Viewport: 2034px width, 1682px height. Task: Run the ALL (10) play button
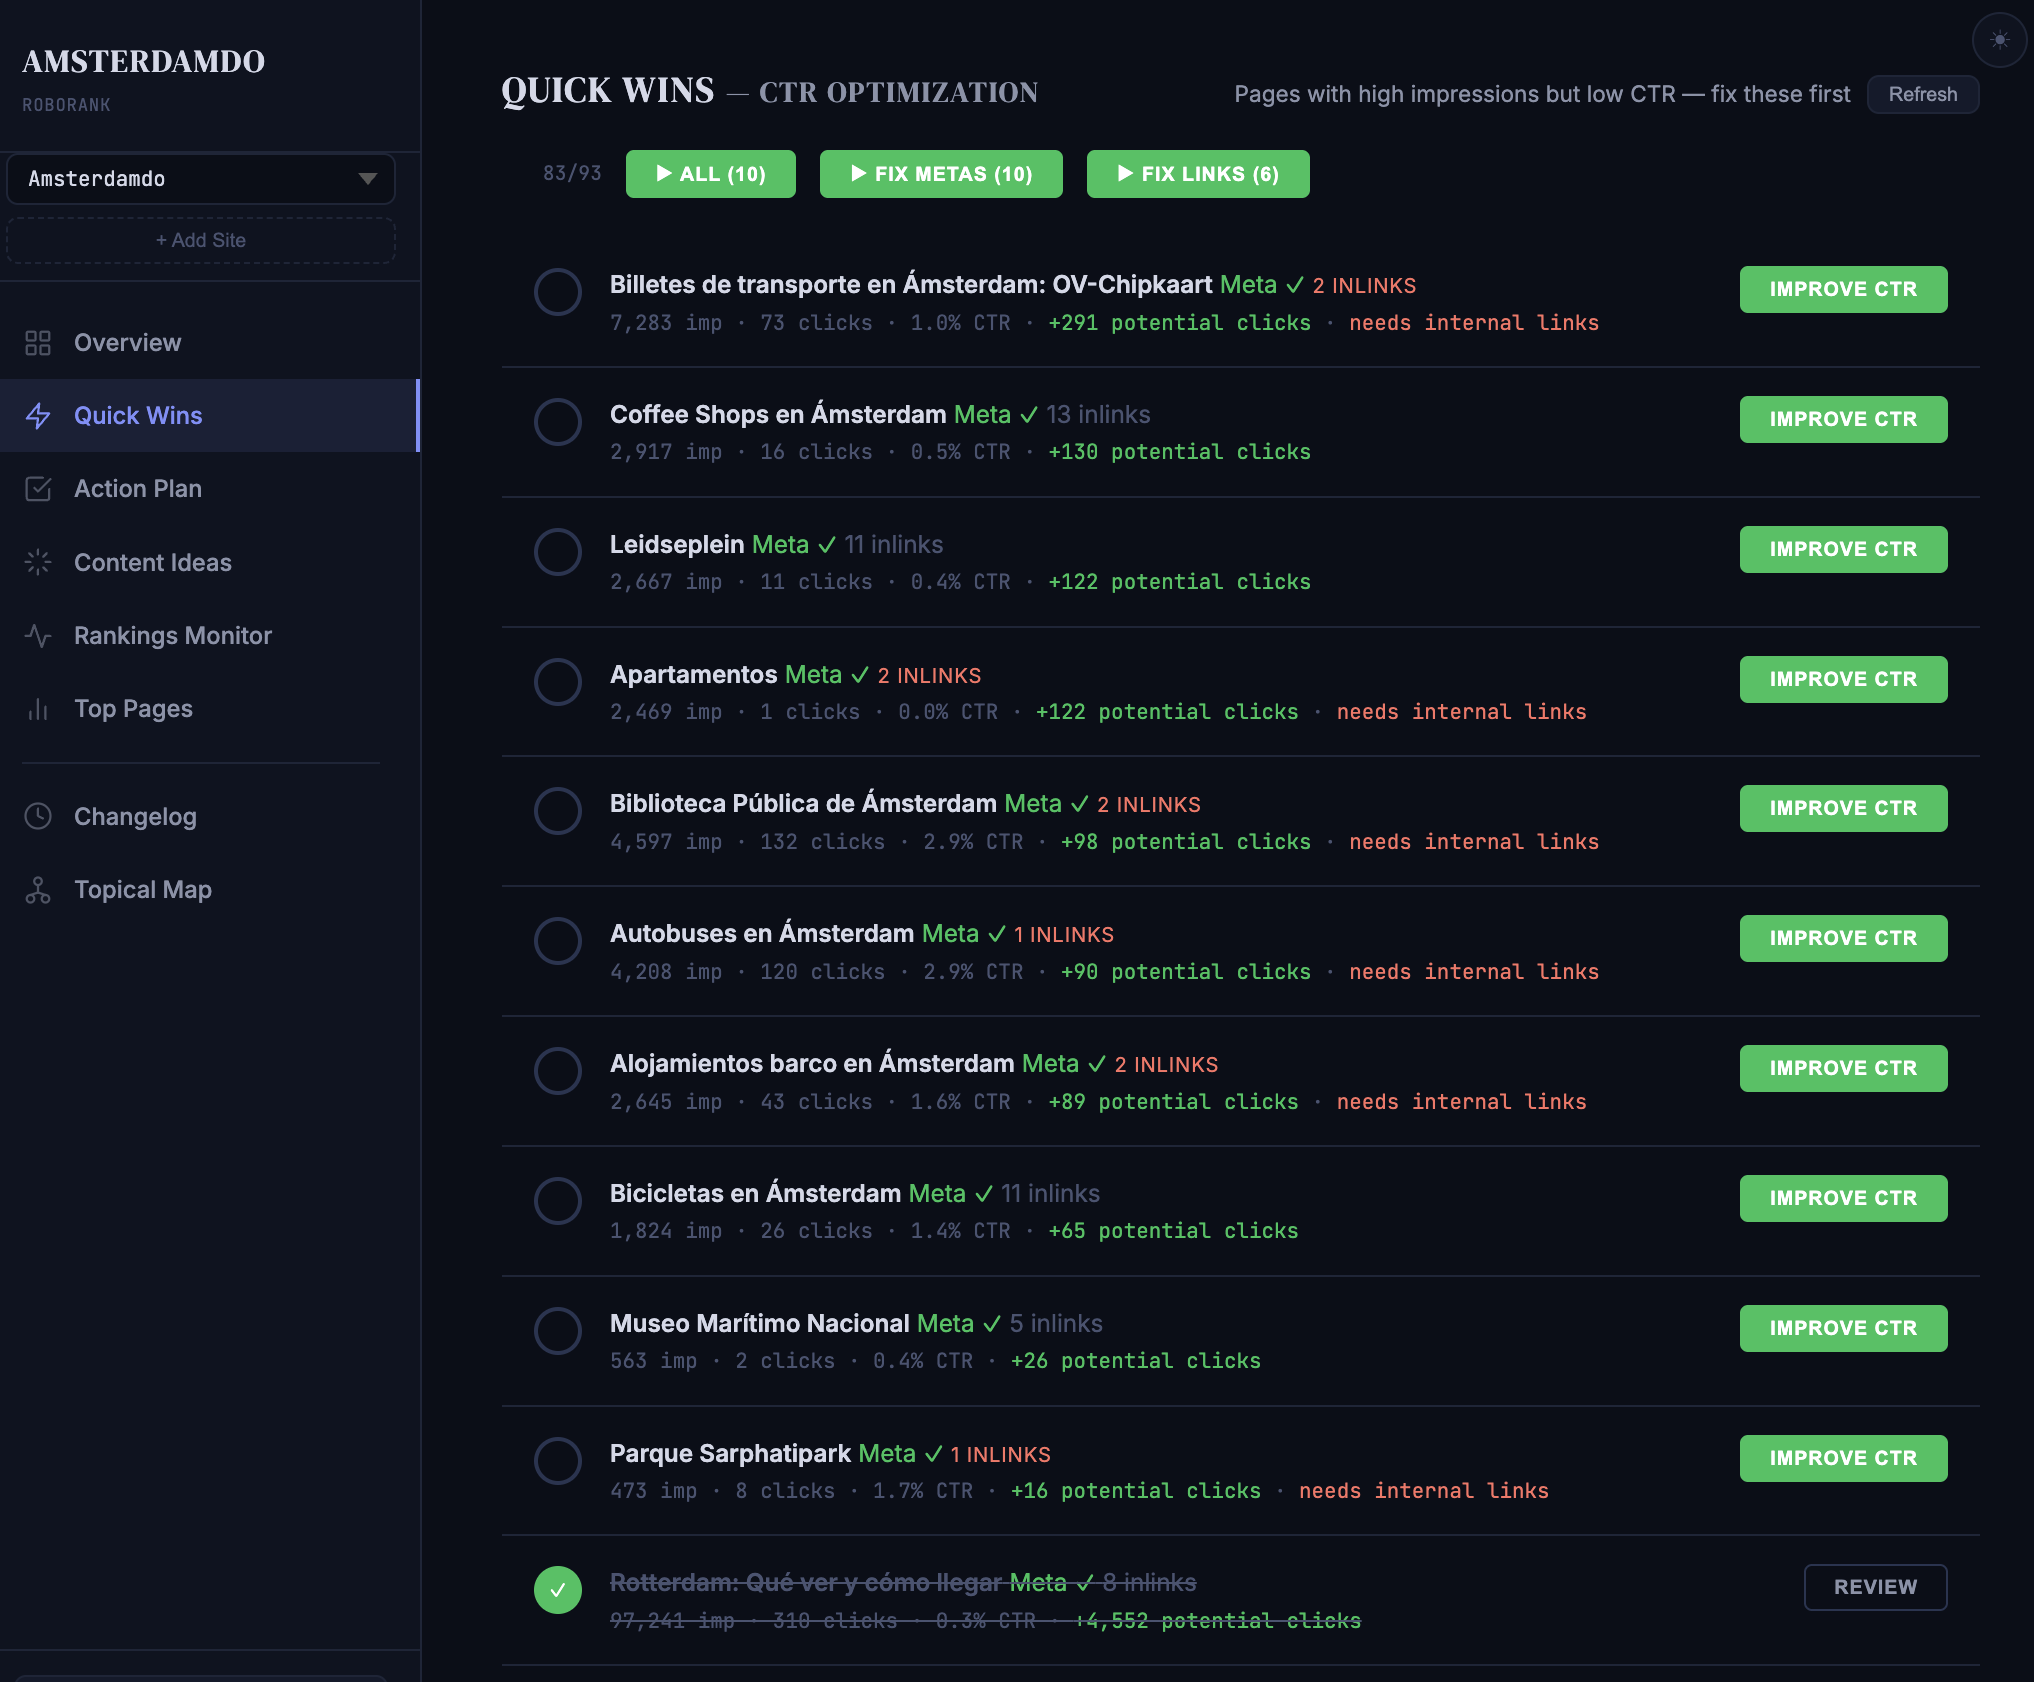click(x=710, y=174)
